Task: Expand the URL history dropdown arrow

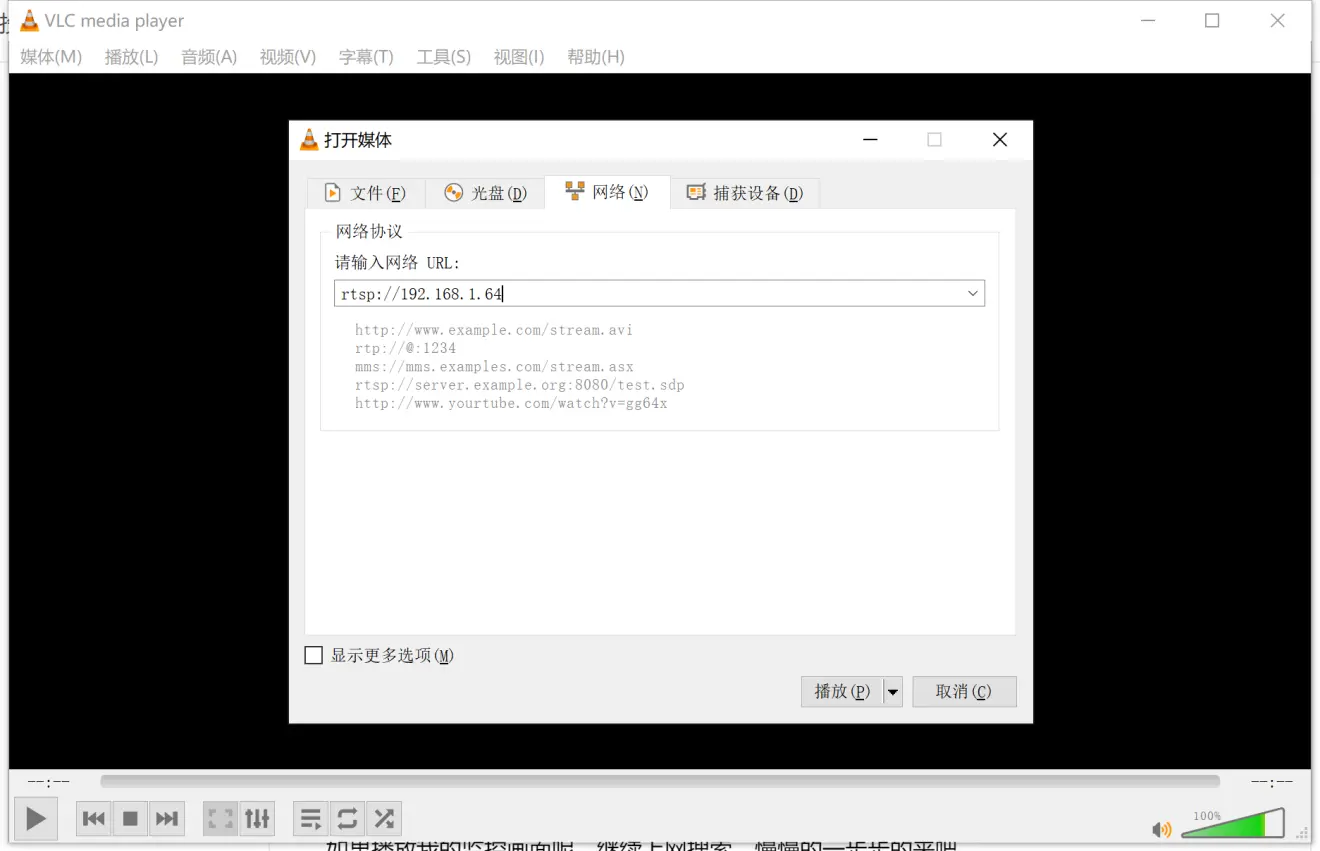Action: click(x=972, y=293)
